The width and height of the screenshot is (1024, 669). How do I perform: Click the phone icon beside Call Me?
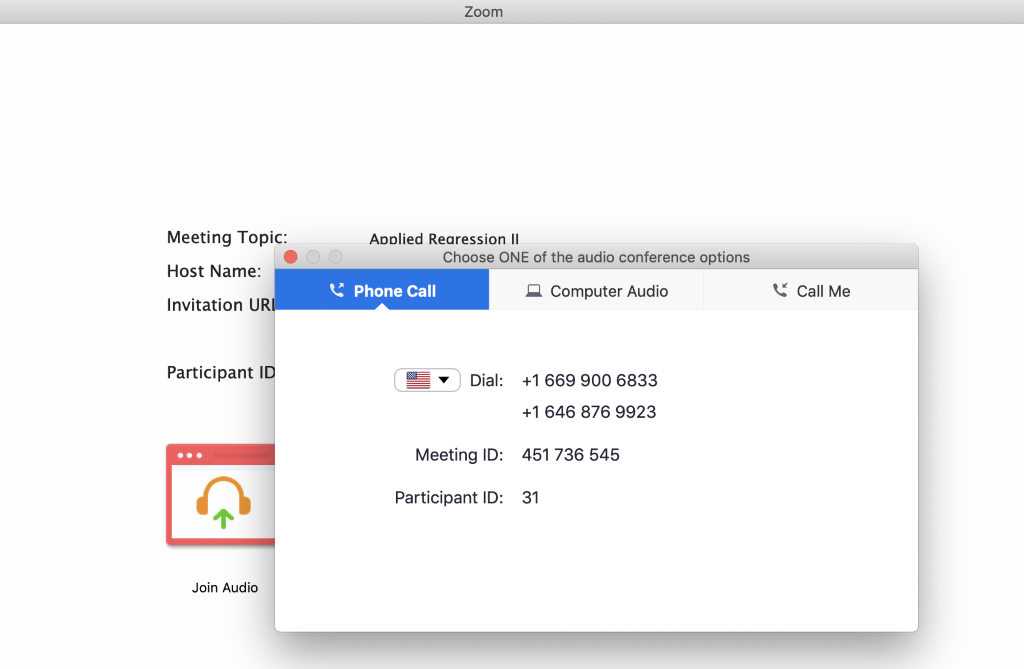(780, 291)
